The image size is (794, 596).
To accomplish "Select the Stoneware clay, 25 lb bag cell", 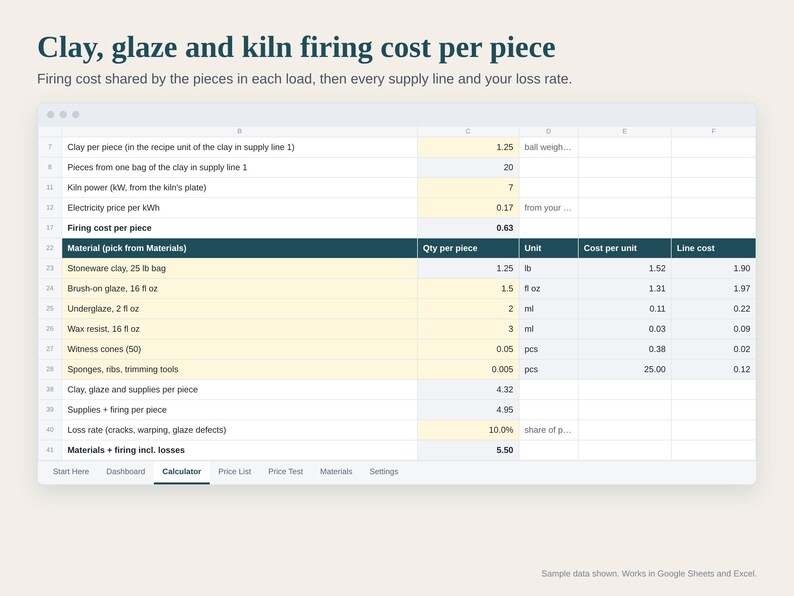I will (240, 268).
